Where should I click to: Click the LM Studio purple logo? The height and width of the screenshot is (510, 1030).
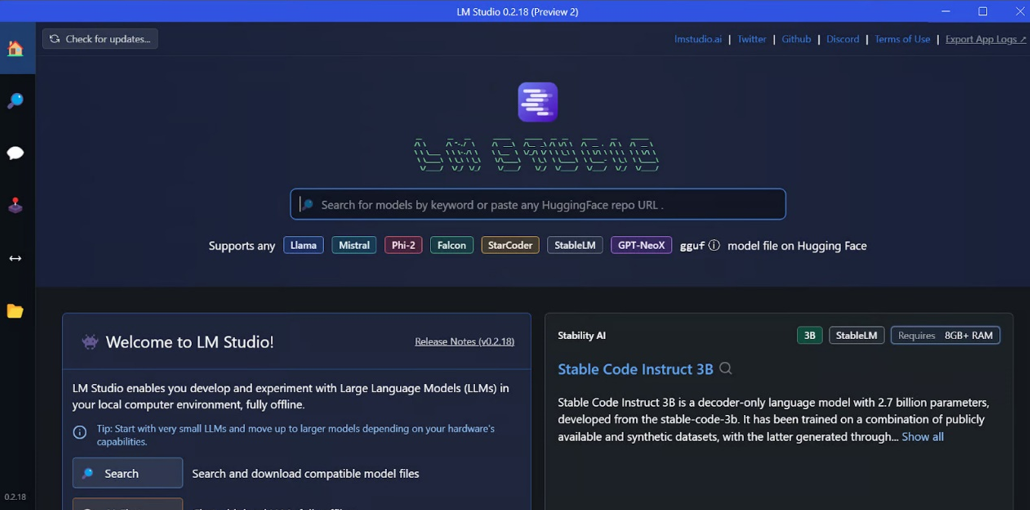tap(537, 102)
